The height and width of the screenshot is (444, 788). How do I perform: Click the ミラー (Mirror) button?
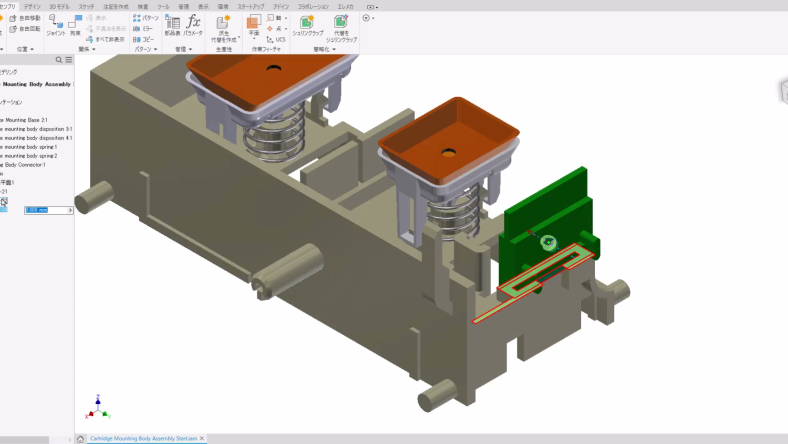tap(145, 29)
